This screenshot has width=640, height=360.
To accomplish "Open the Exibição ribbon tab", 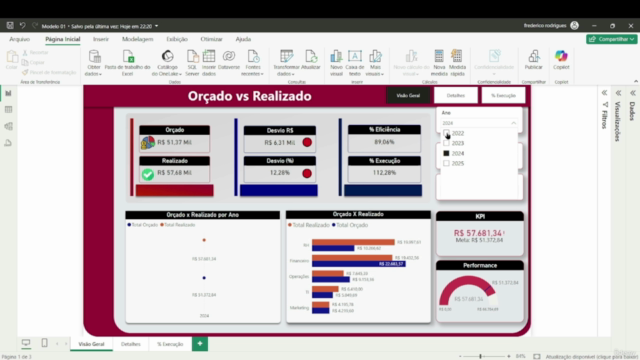I will [x=177, y=39].
